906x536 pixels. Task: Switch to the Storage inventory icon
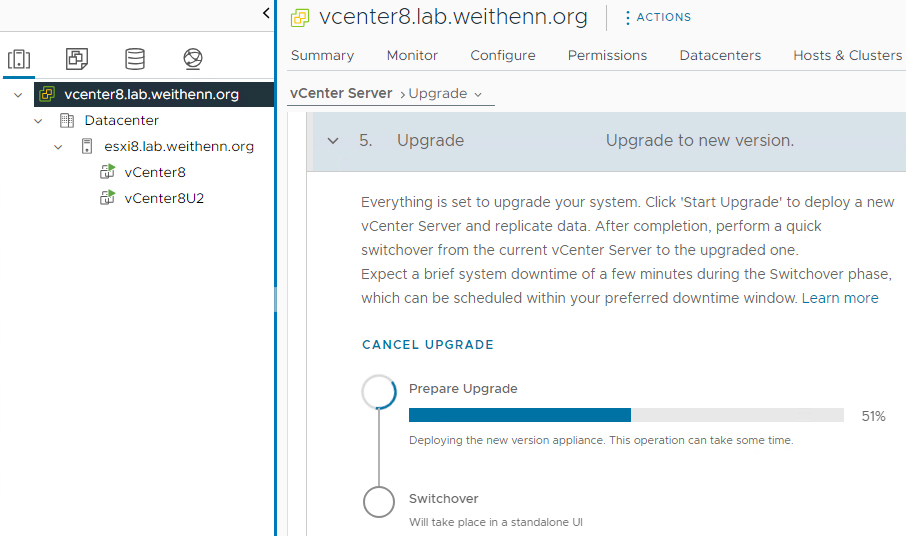[135, 59]
